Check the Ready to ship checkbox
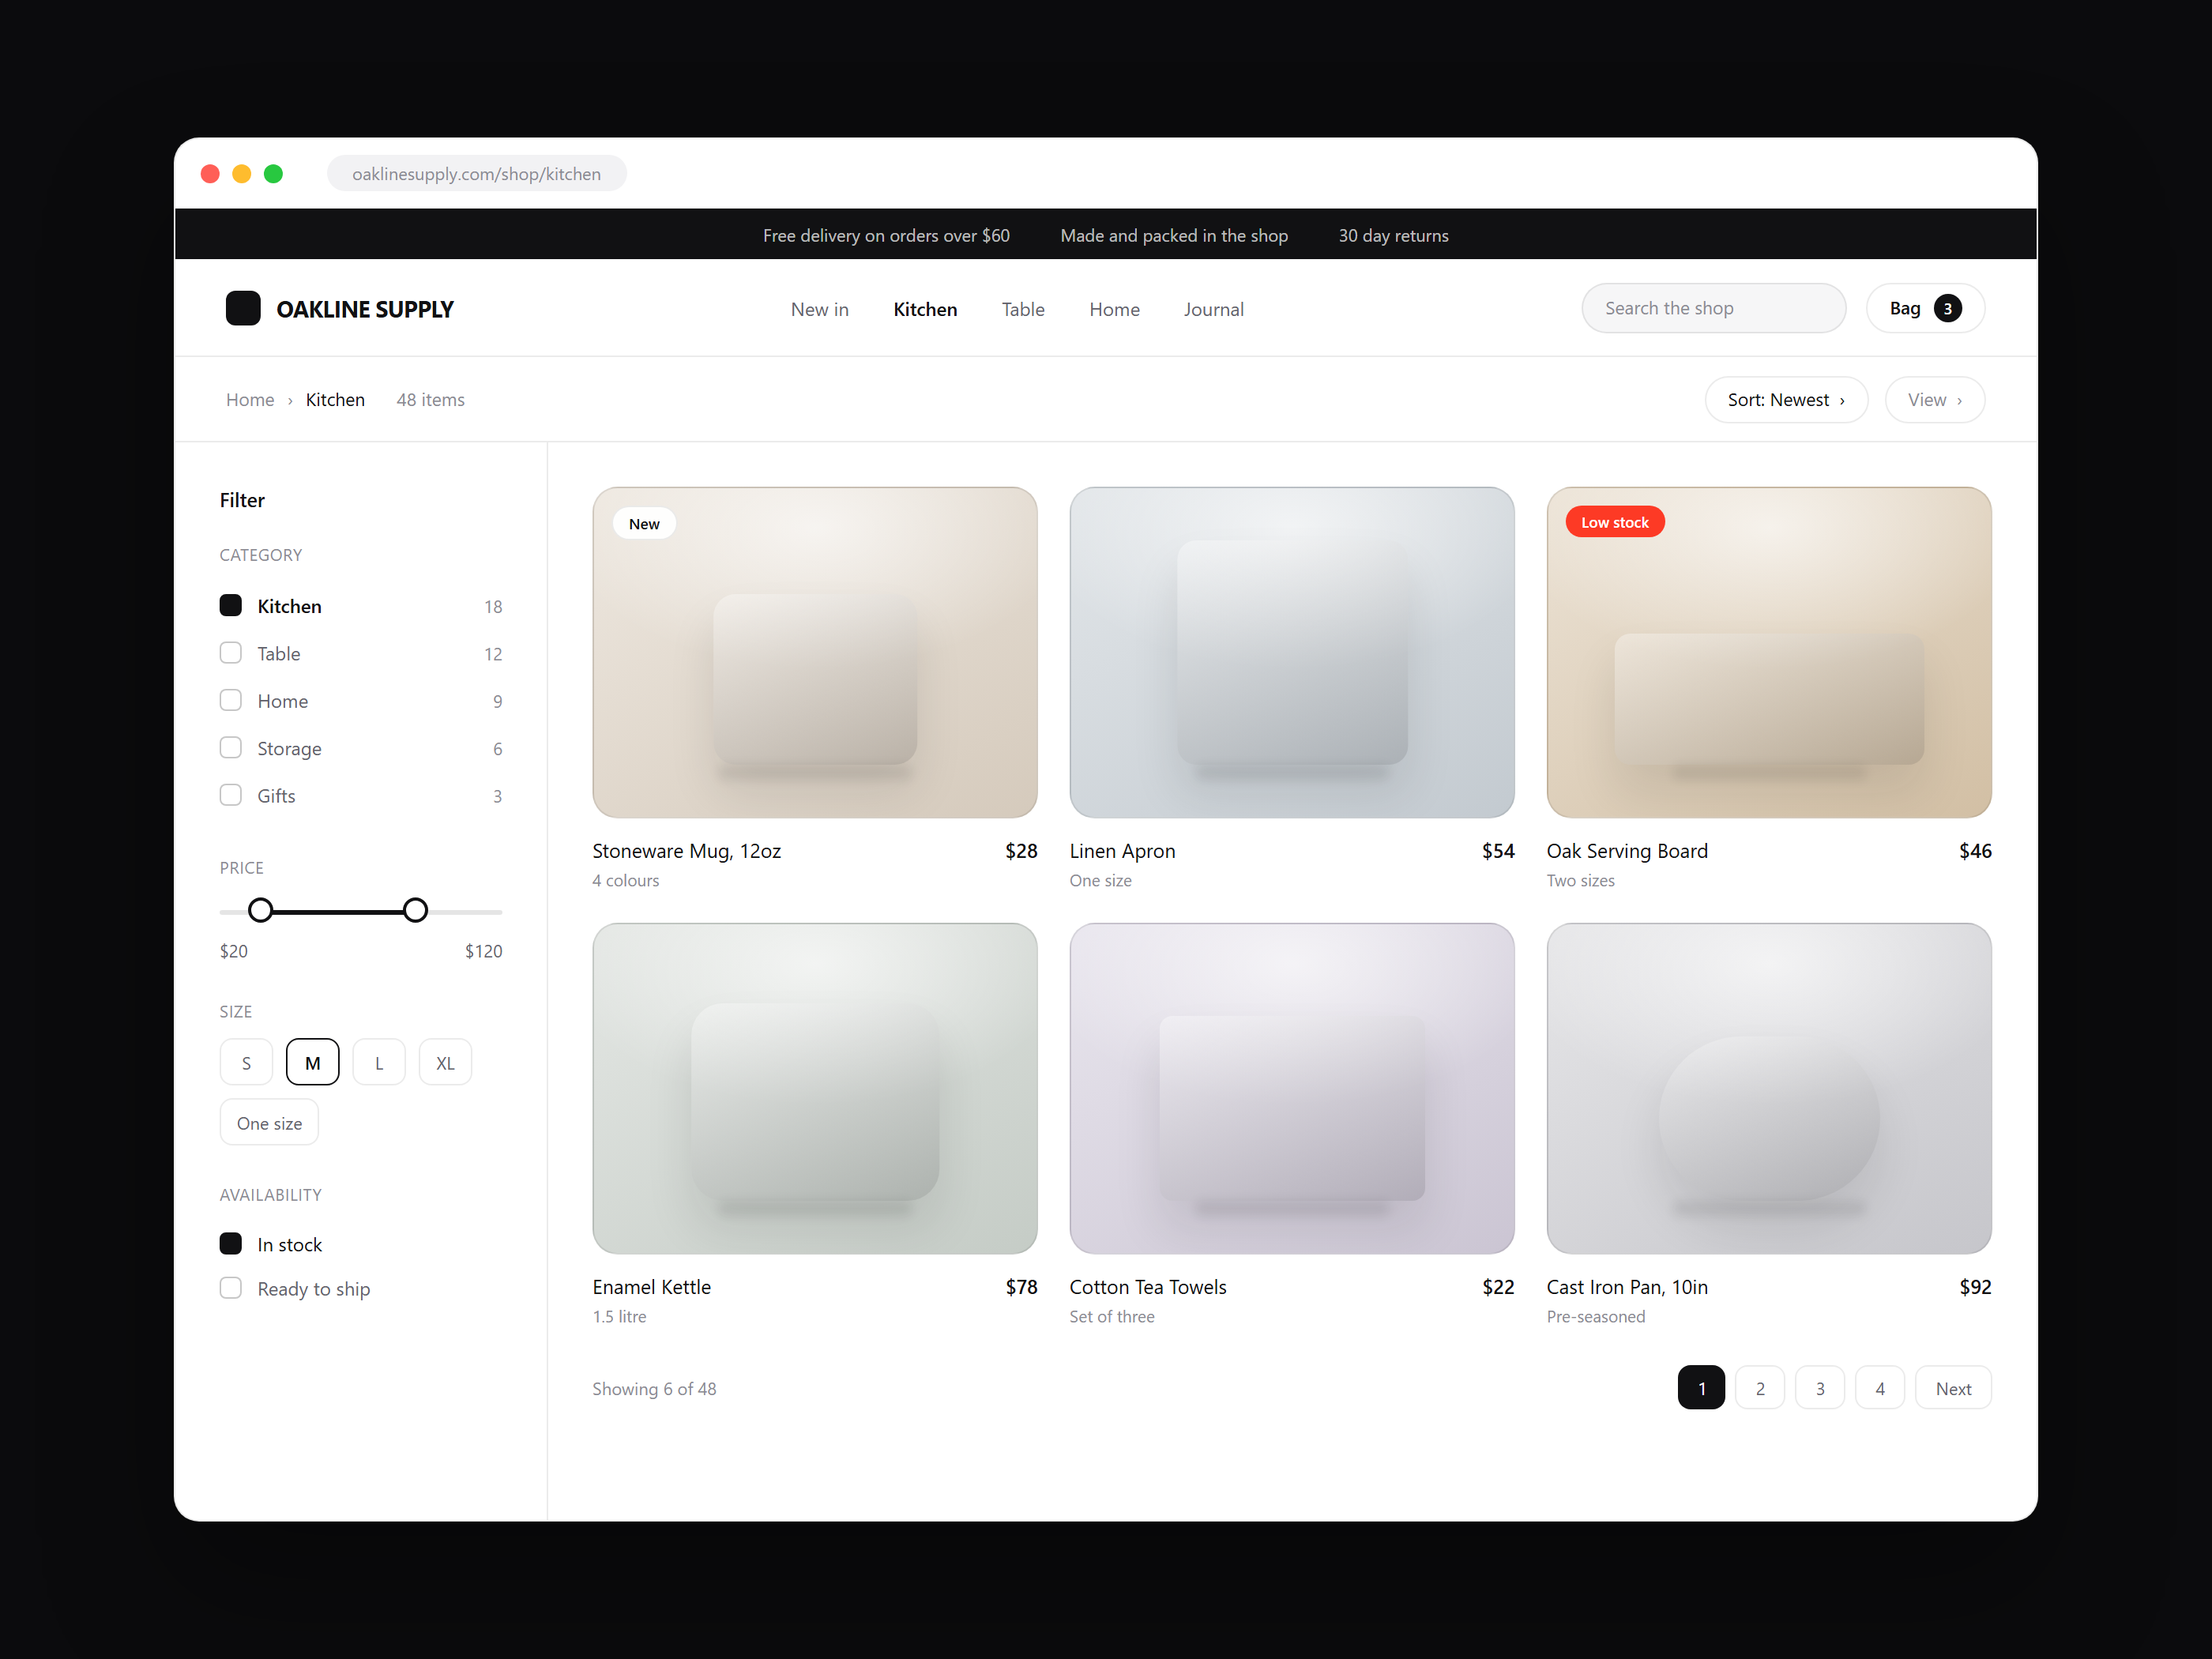Image resolution: width=2212 pixels, height=1659 pixels. pyautogui.click(x=231, y=1288)
